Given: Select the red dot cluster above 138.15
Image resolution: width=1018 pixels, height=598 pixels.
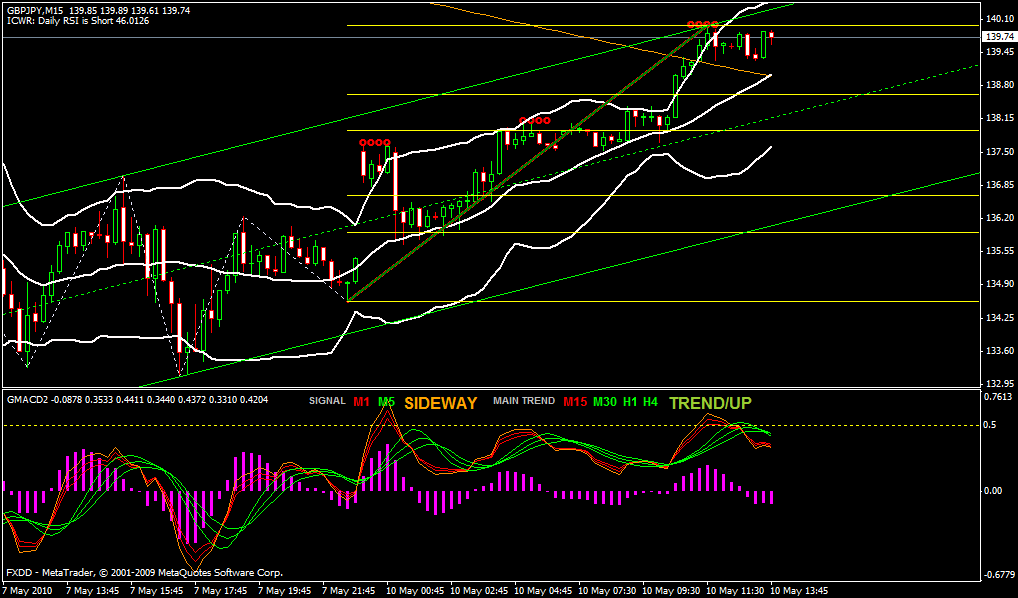Looking at the screenshot, I should [534, 120].
